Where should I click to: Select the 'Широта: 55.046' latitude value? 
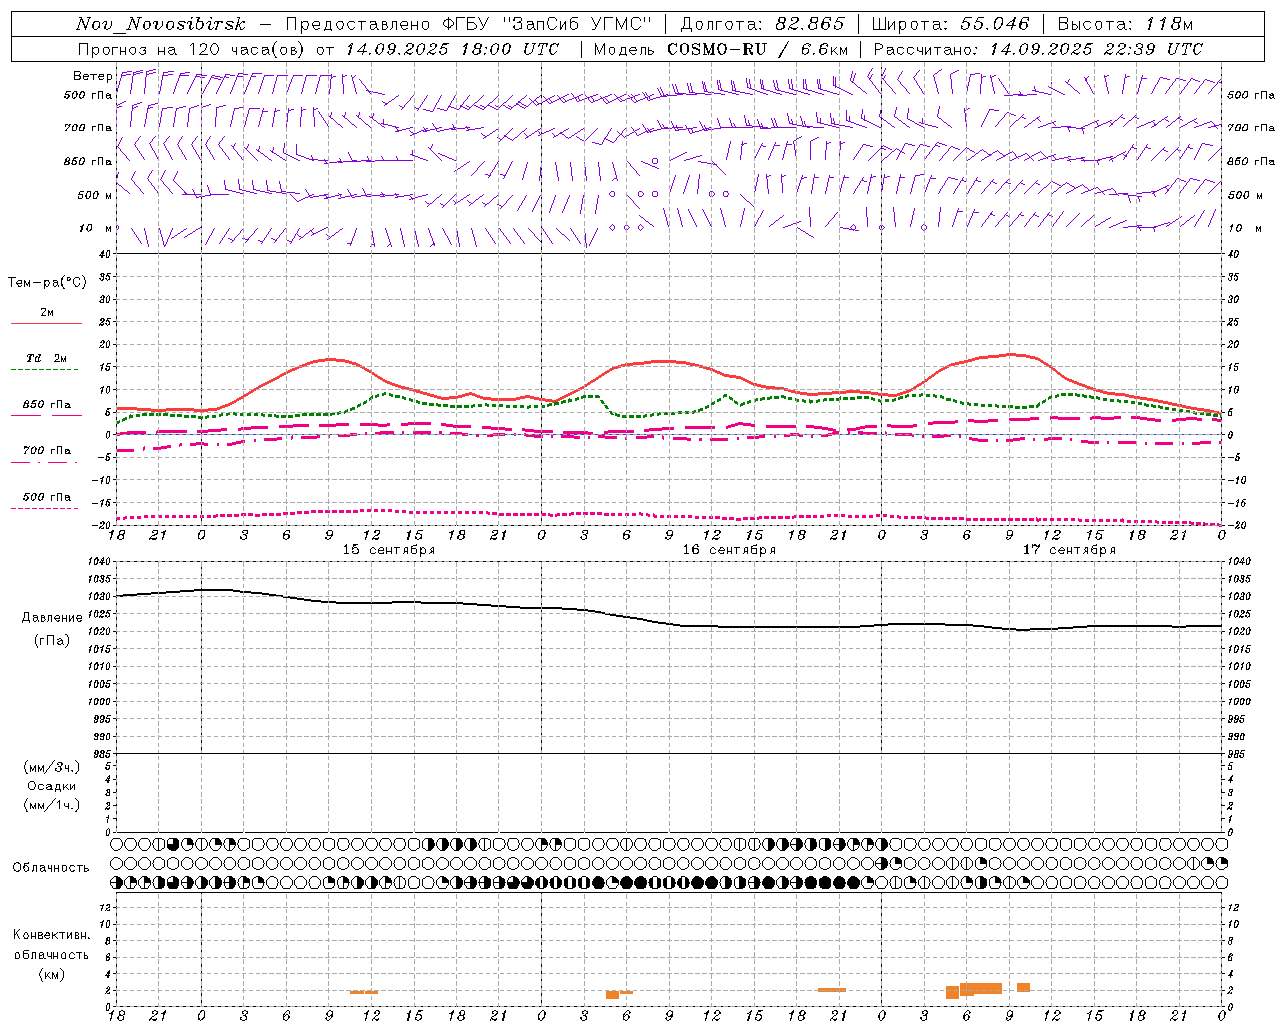(x=950, y=24)
